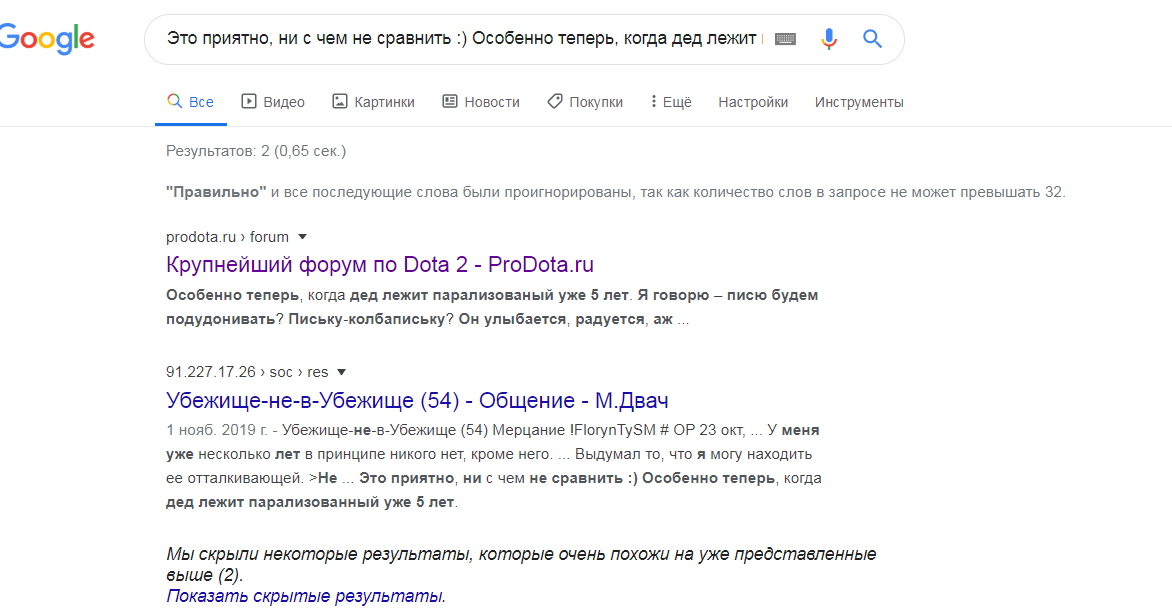Open Убежище-не-в-Убежище (54) - Общение - М.Двач result
The height and width of the screenshot is (613, 1172).
[417, 400]
